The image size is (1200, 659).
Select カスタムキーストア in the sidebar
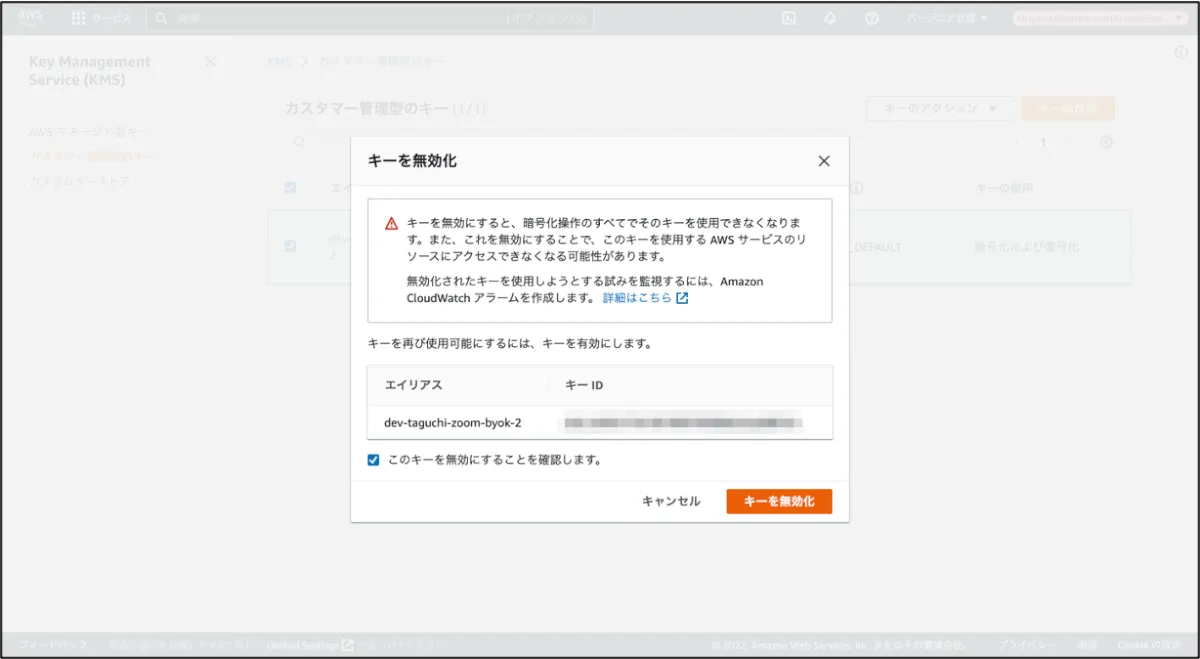[x=79, y=182]
